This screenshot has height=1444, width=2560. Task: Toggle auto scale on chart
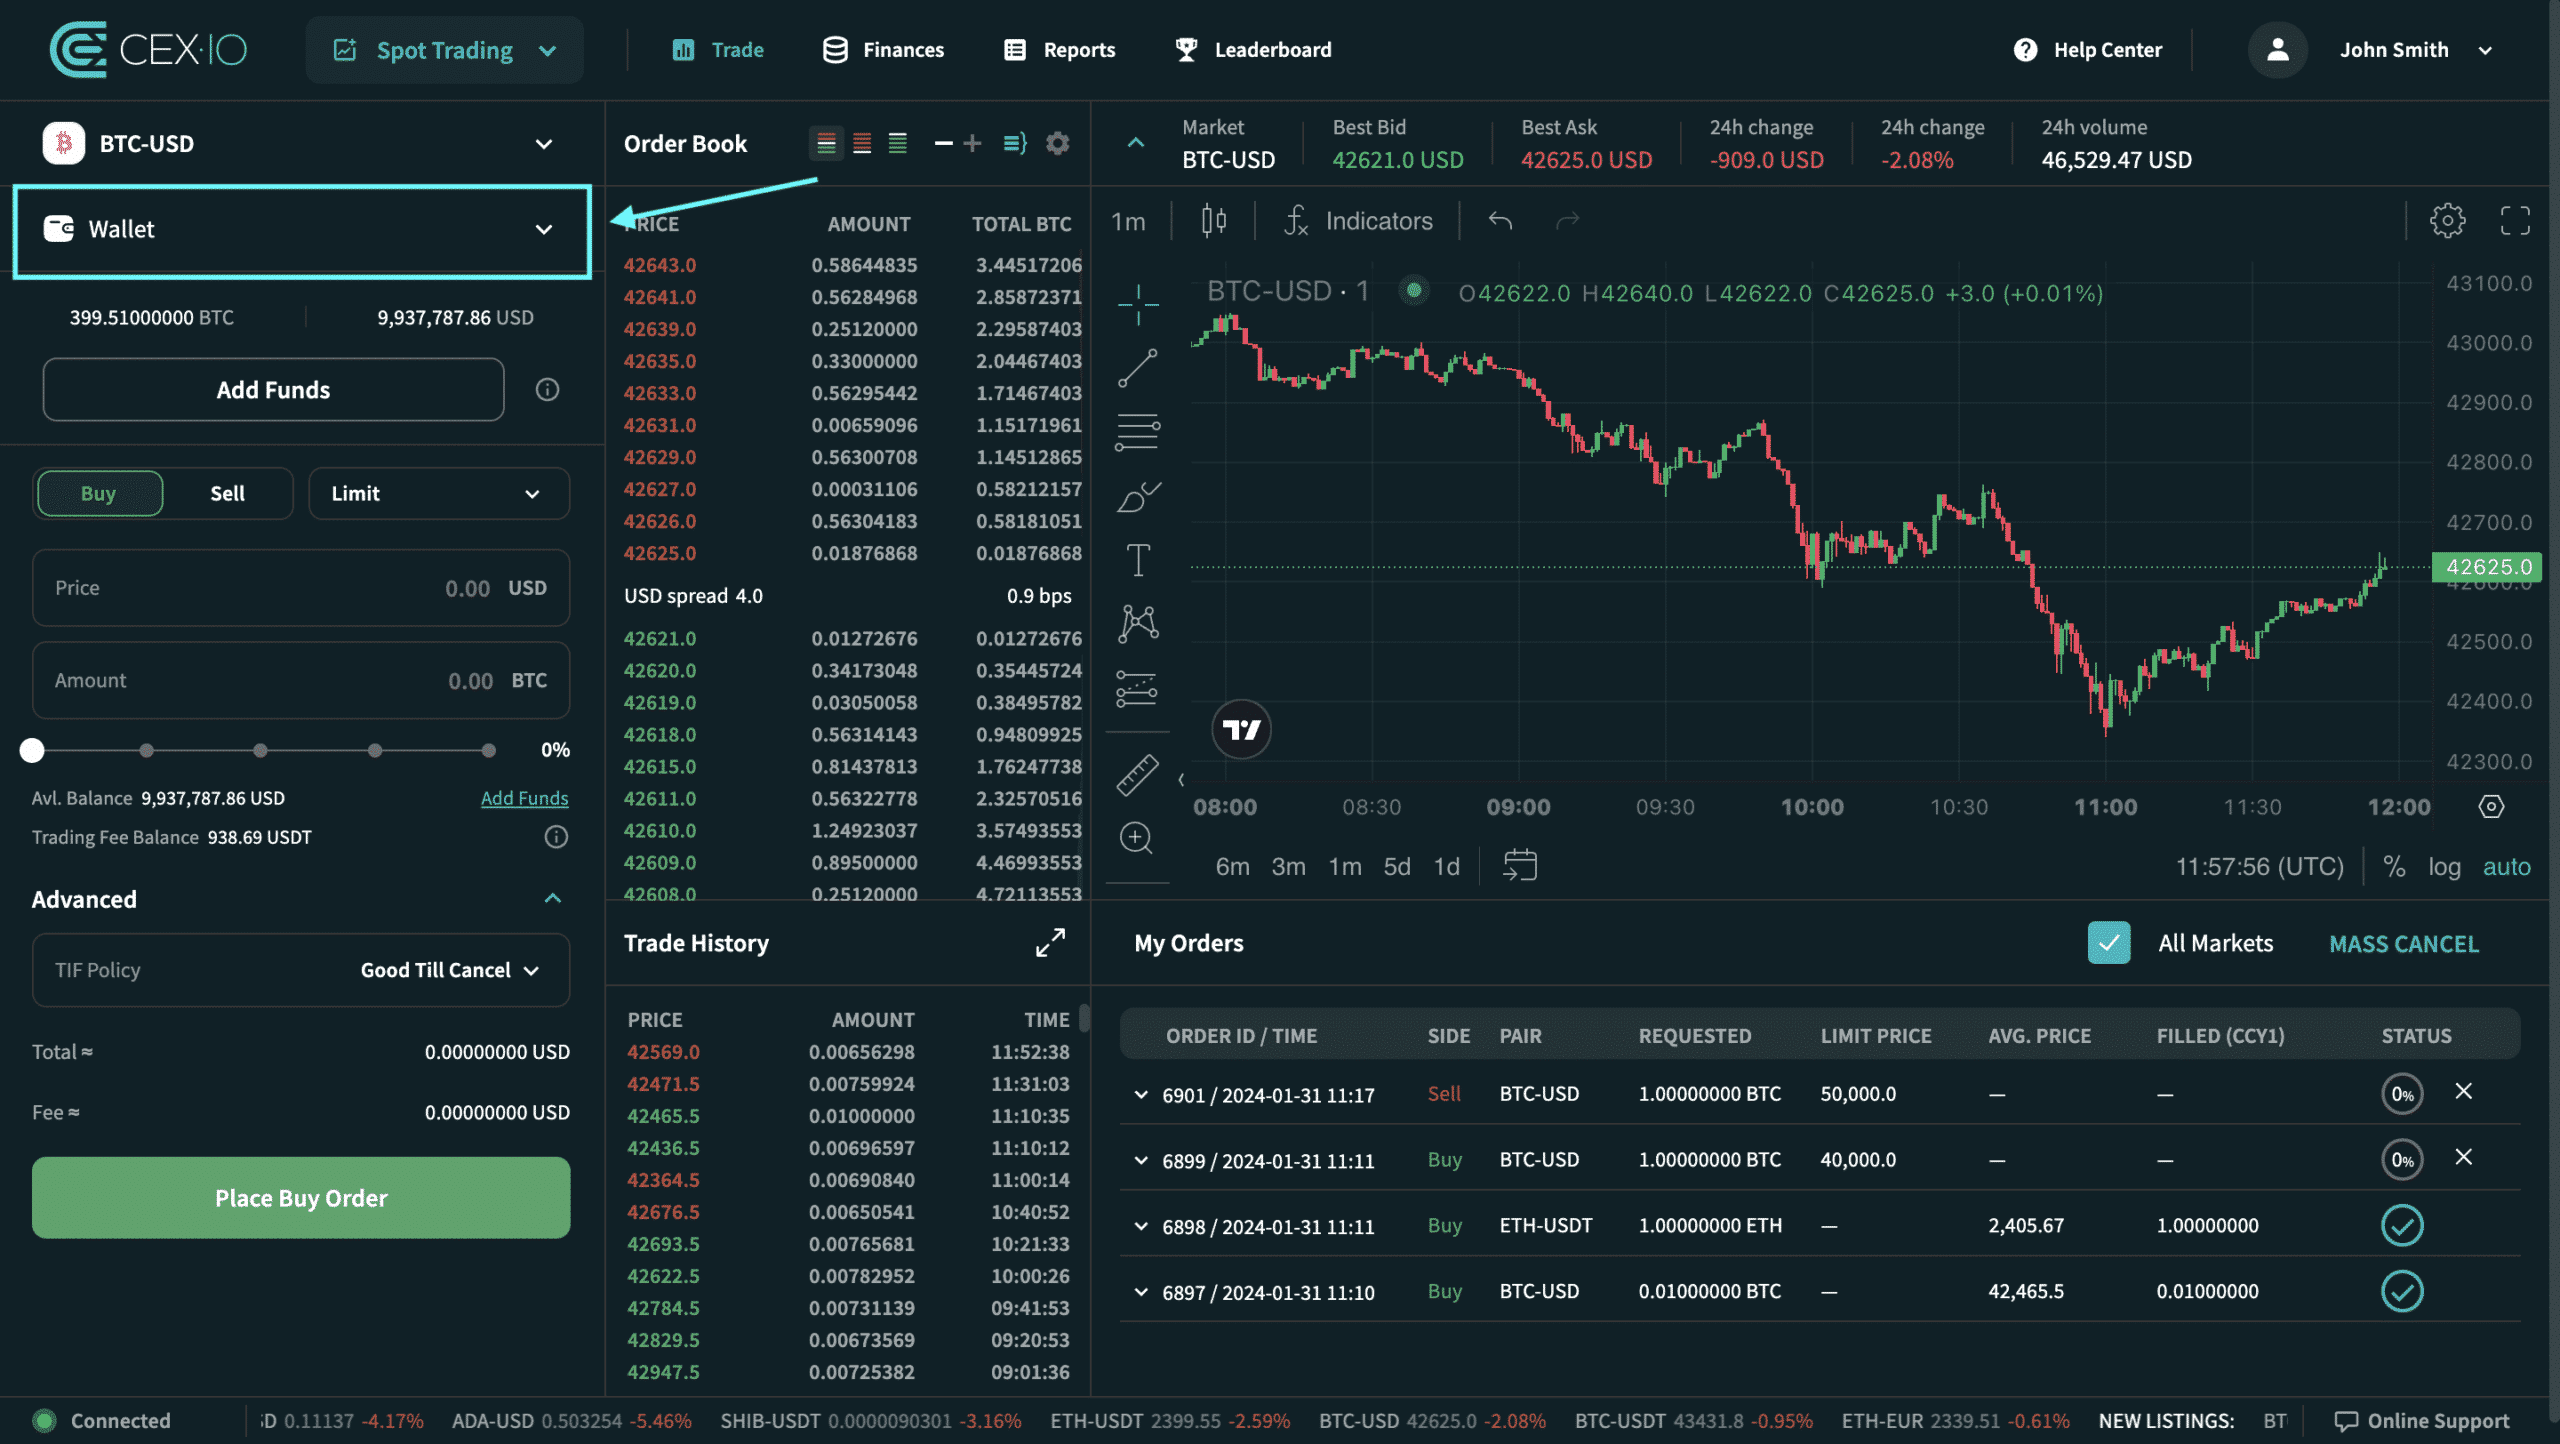coord(2506,866)
